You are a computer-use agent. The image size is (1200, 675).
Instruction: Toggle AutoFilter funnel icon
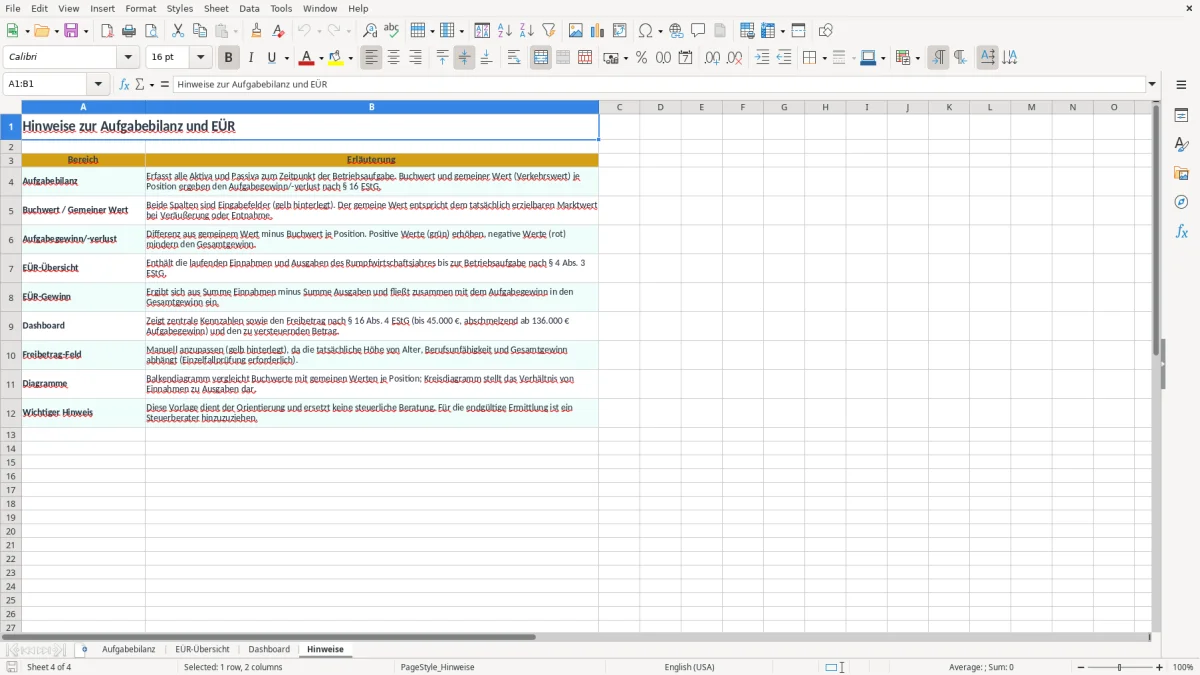tap(548, 31)
